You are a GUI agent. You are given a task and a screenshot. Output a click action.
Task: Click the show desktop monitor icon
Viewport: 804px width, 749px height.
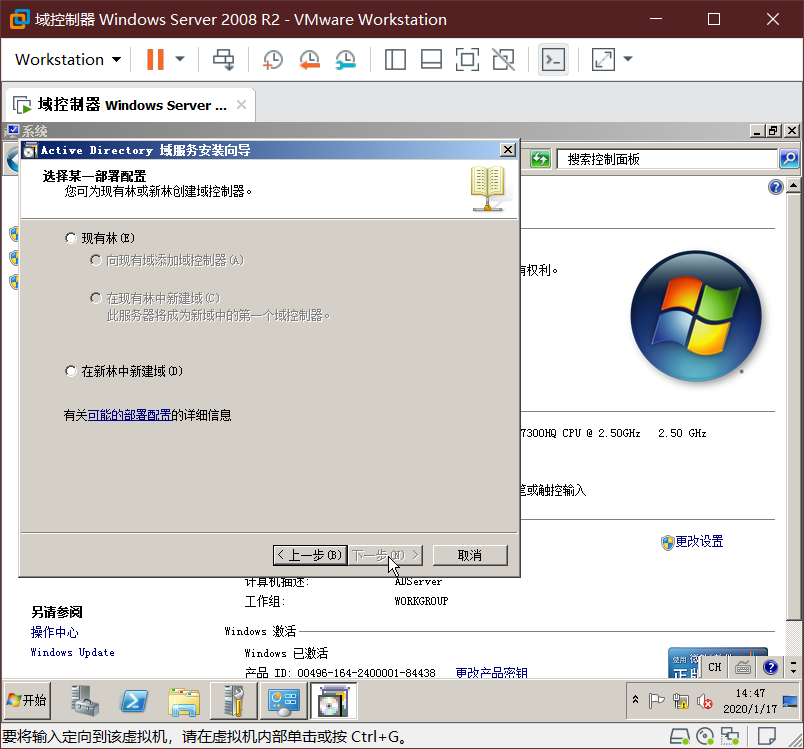tap(790, 701)
